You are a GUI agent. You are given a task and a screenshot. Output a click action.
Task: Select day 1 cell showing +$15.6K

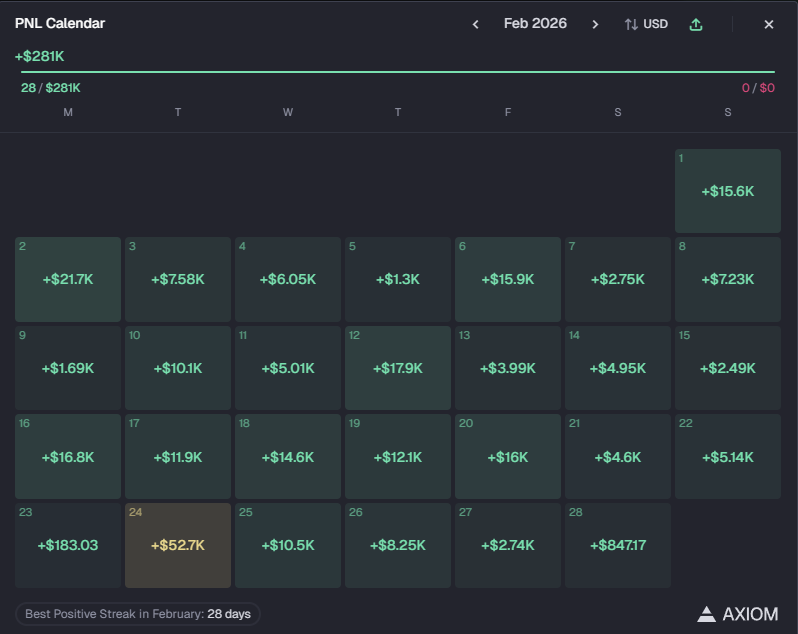728,191
